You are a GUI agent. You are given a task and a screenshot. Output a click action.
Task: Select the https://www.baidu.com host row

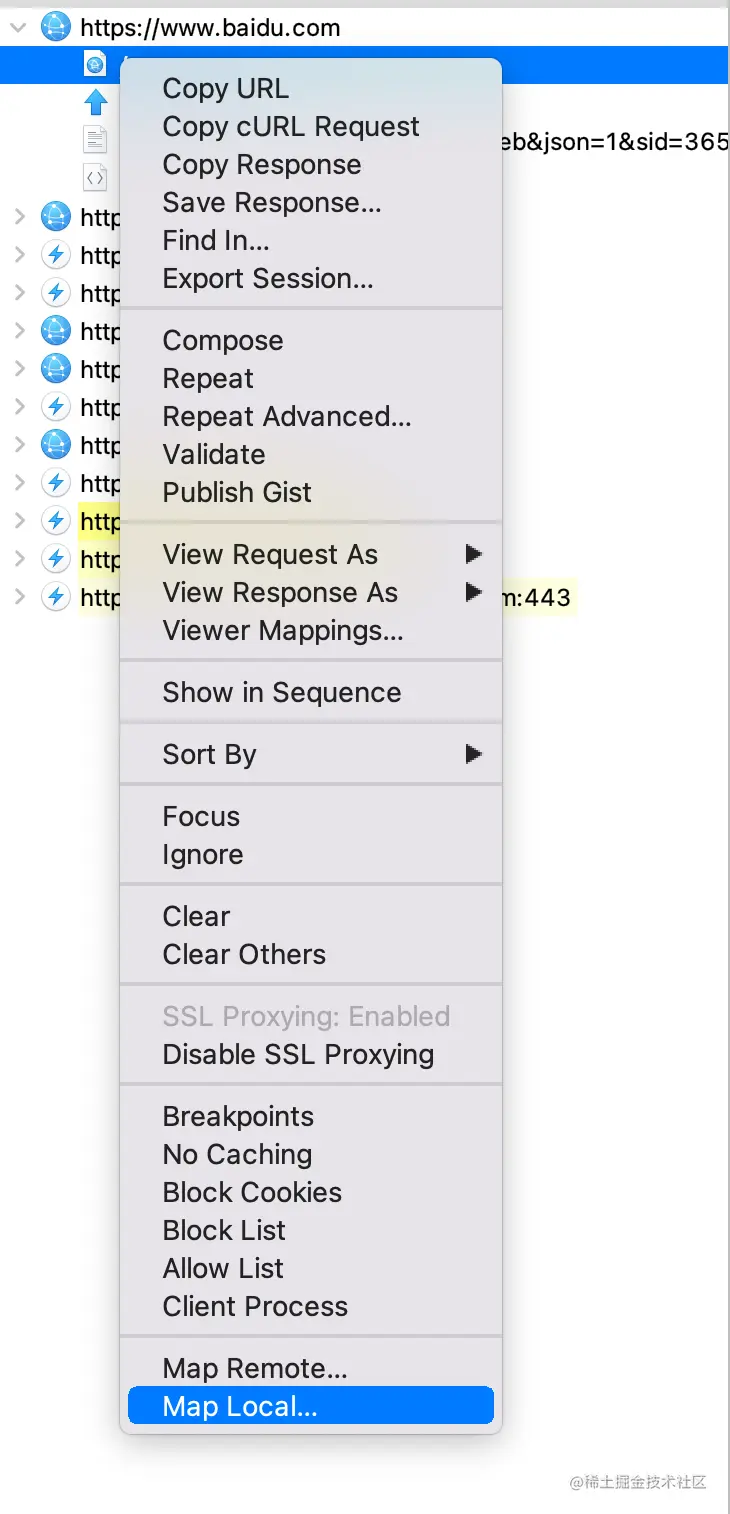point(210,27)
